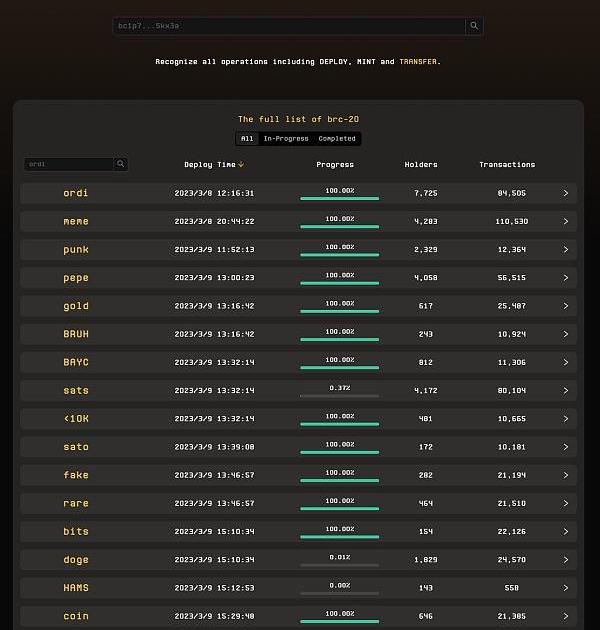Image resolution: width=600 pixels, height=630 pixels.
Task: Open the HAMS token link
Action: click(76, 588)
